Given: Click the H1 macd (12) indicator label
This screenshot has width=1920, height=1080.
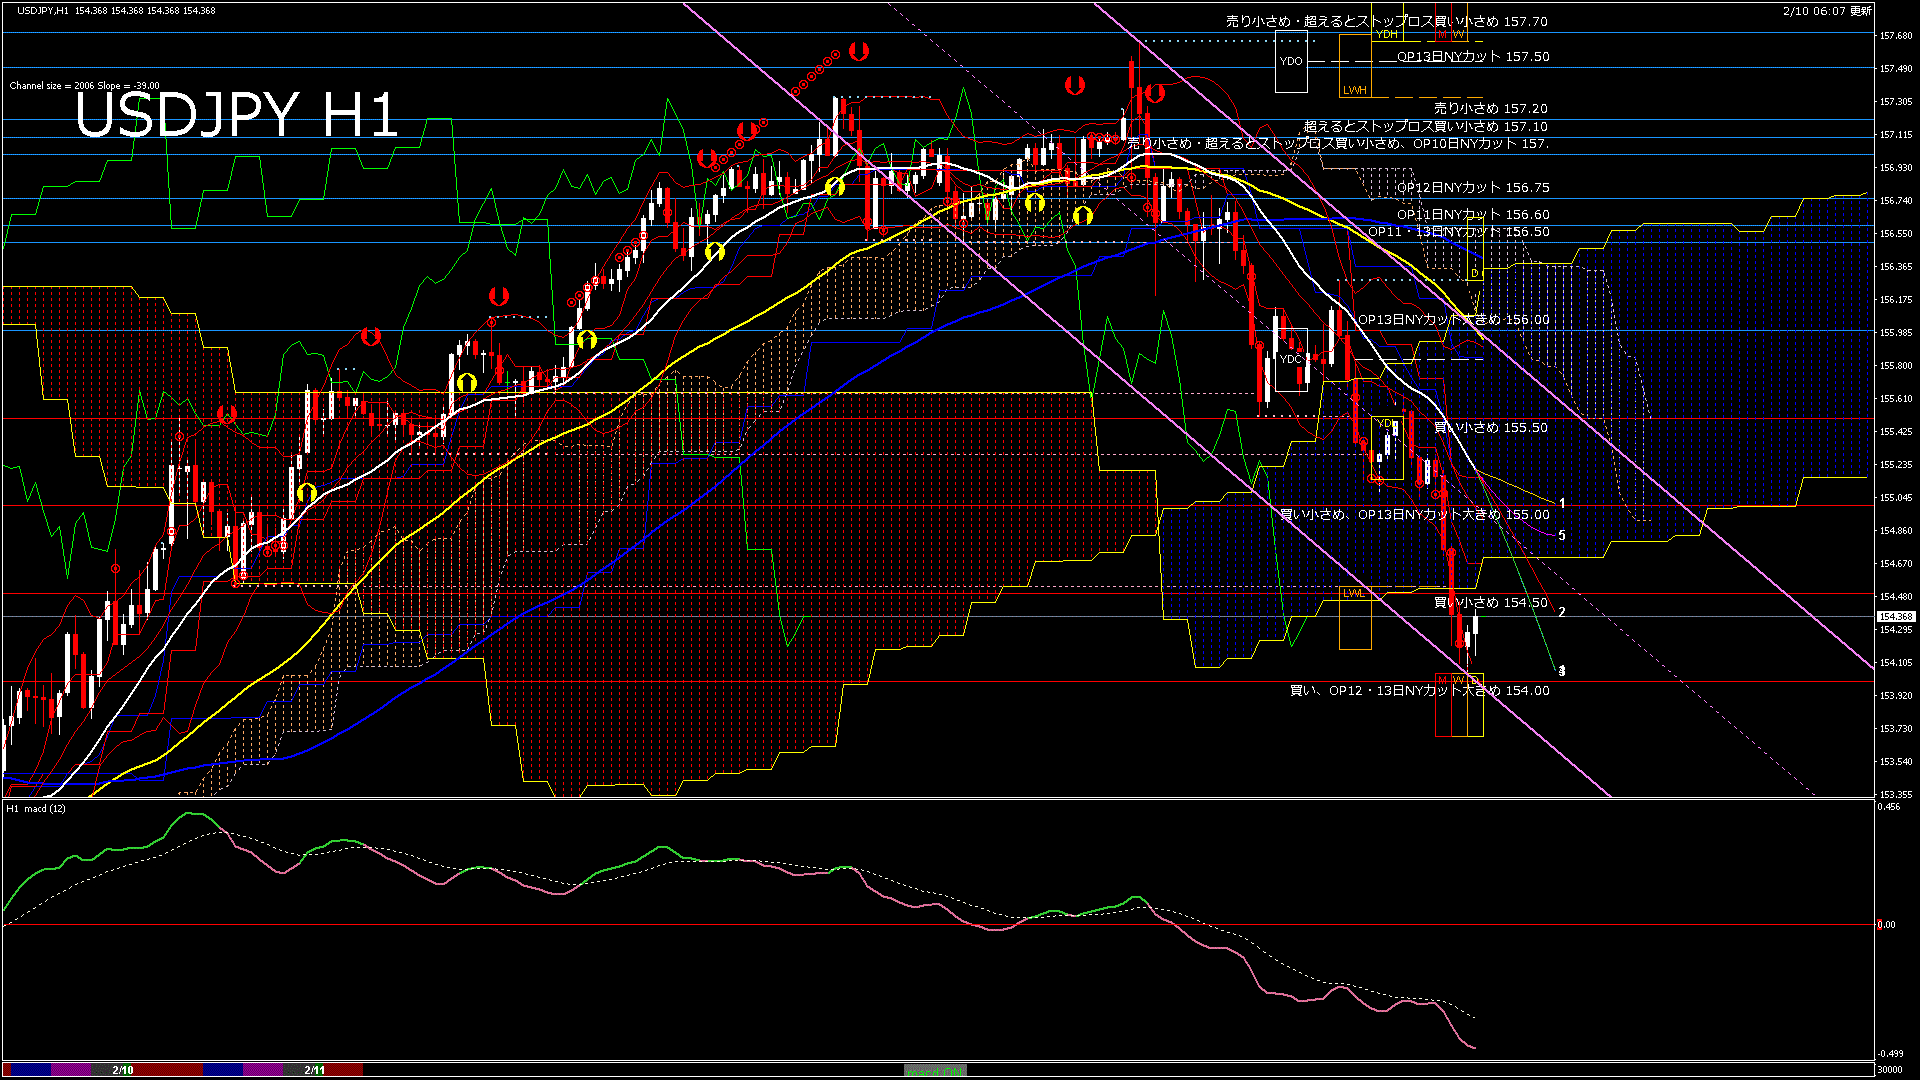Looking at the screenshot, I should click(37, 808).
